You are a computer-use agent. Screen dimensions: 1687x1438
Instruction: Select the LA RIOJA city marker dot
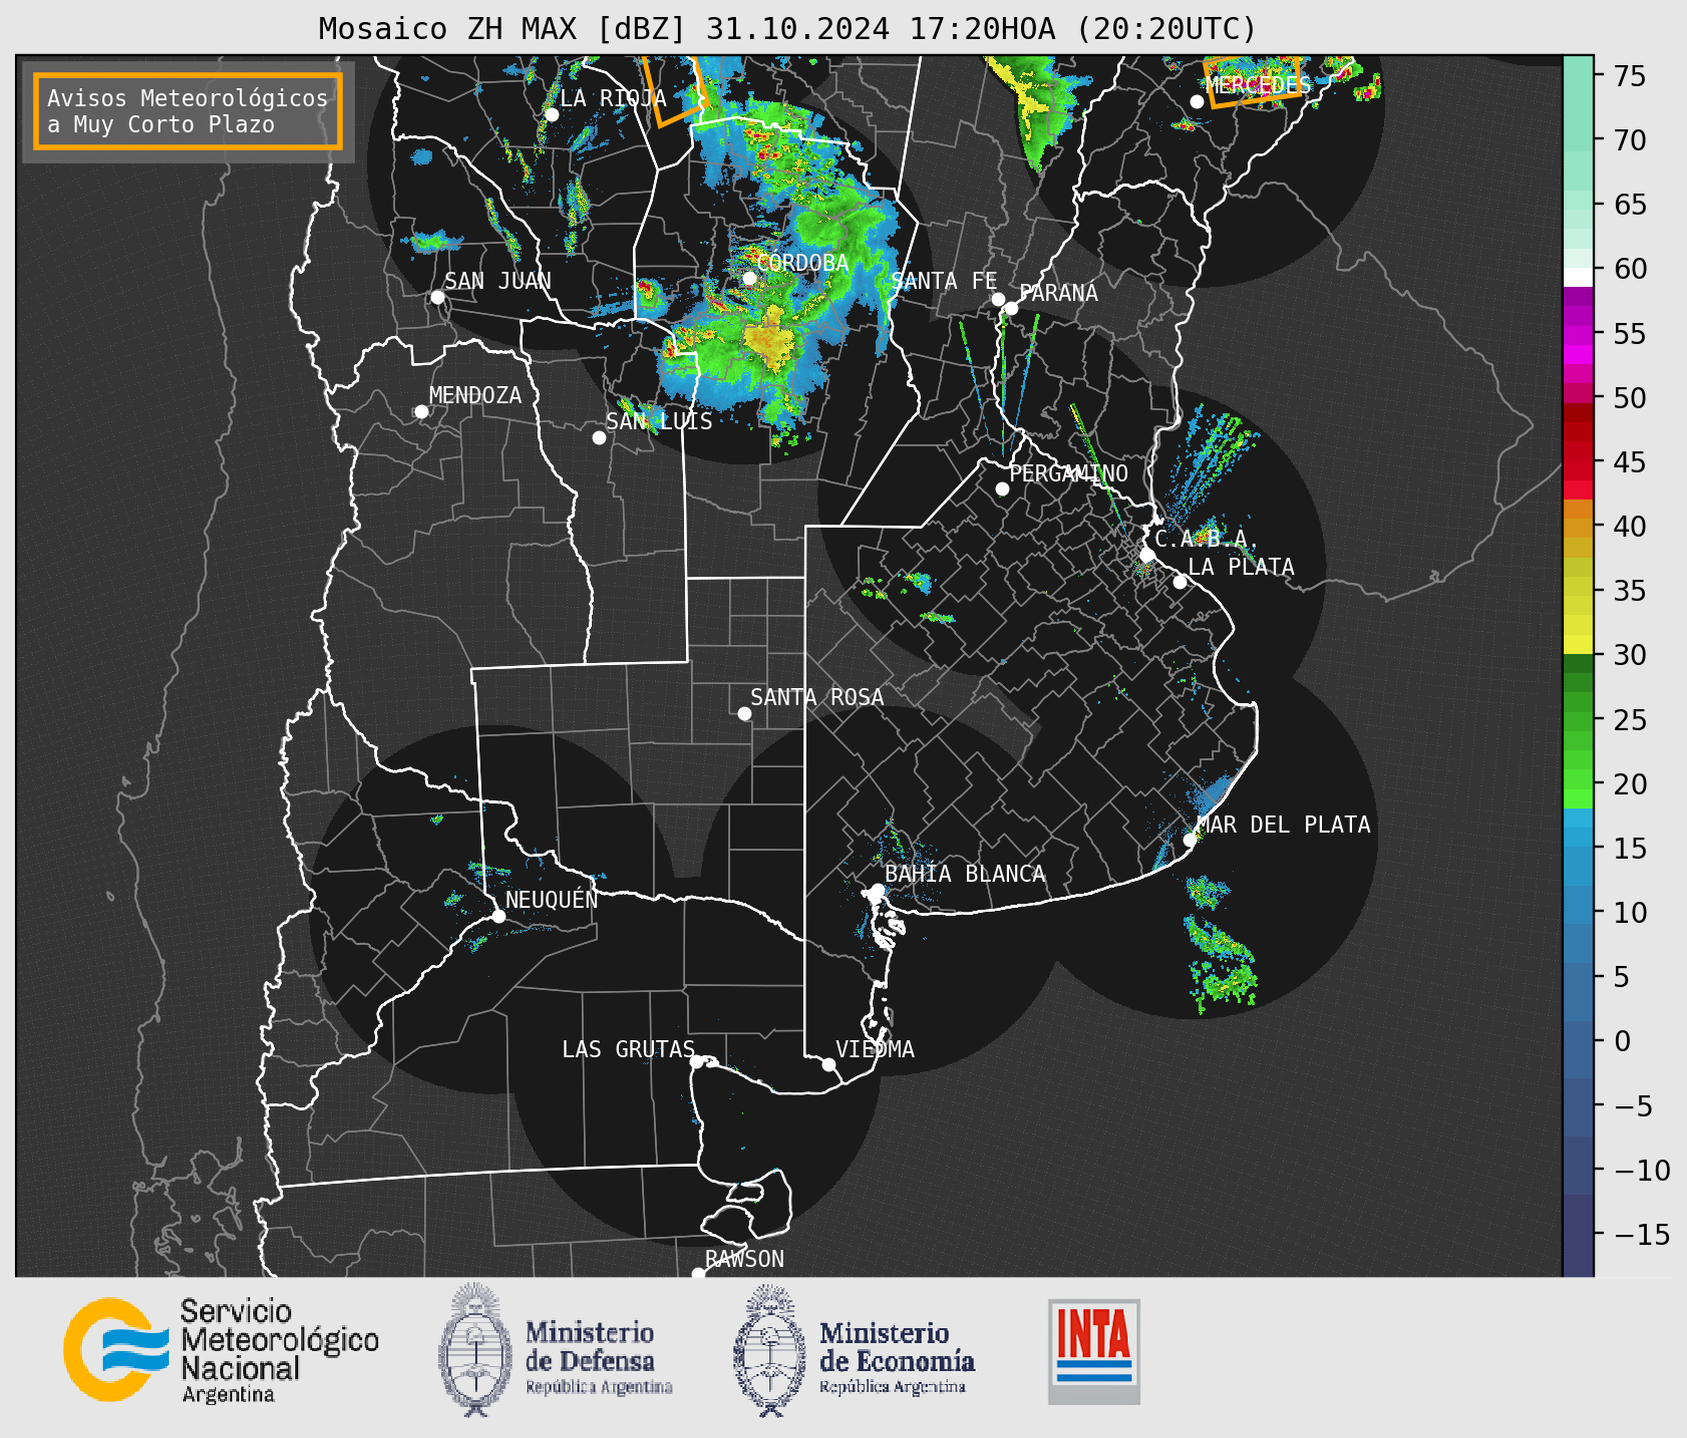point(551,115)
